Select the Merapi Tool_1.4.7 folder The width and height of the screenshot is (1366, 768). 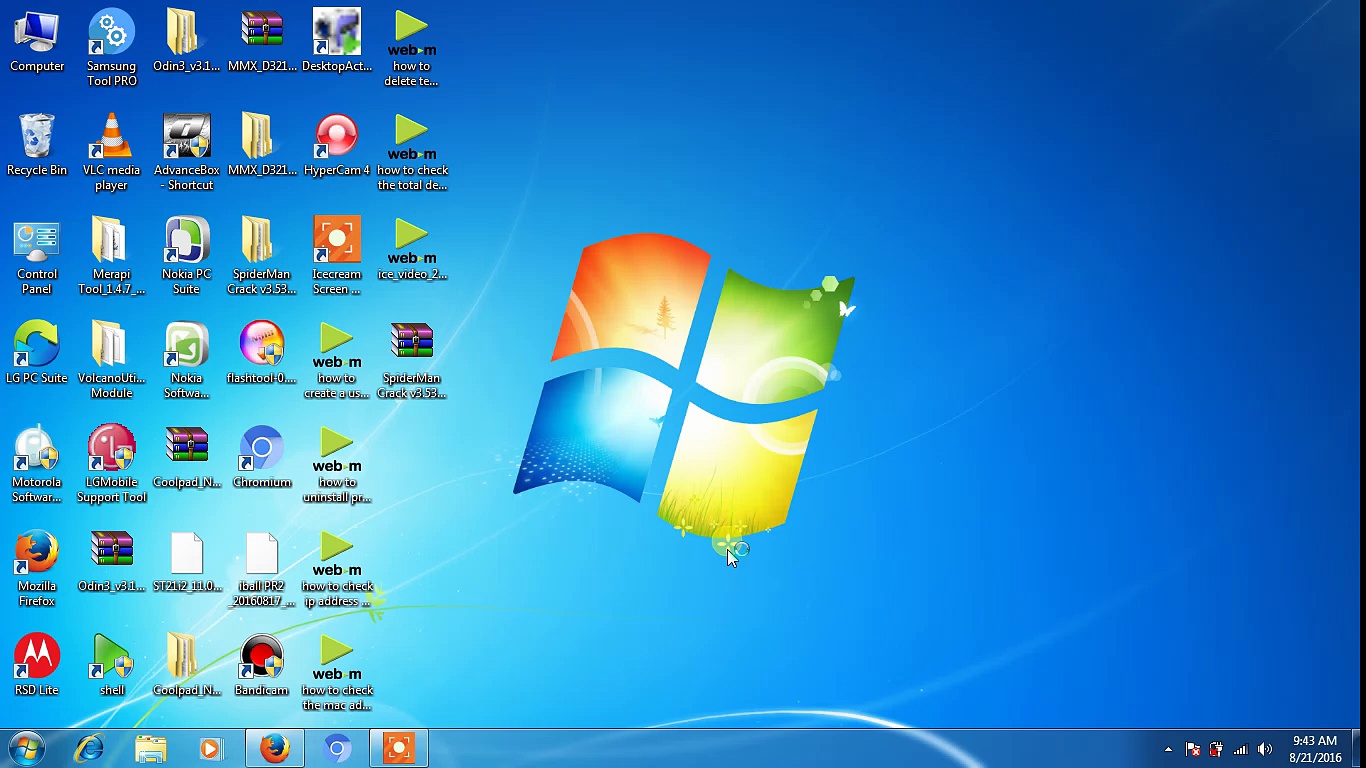pos(112,256)
